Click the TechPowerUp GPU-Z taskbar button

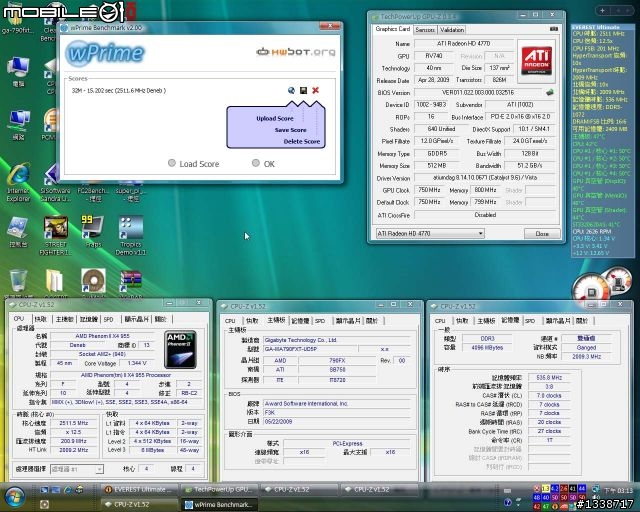point(219,489)
